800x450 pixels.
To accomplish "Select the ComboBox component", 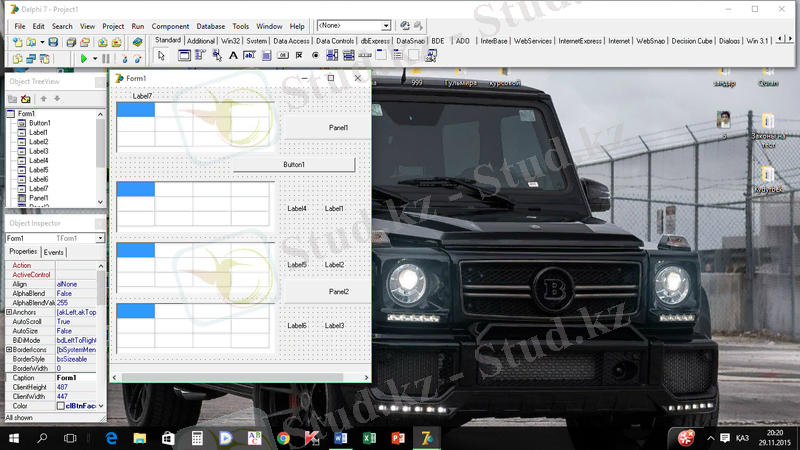I will click(348, 56).
